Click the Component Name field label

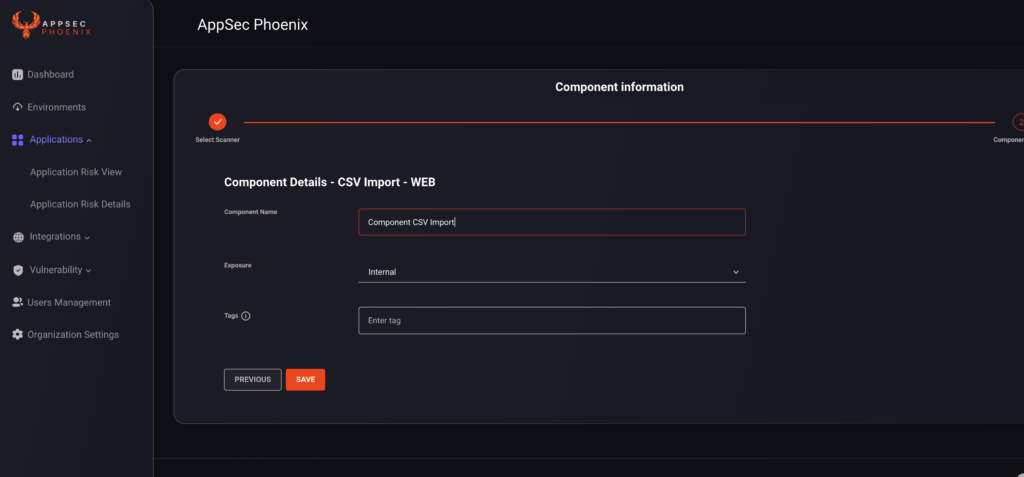point(251,212)
